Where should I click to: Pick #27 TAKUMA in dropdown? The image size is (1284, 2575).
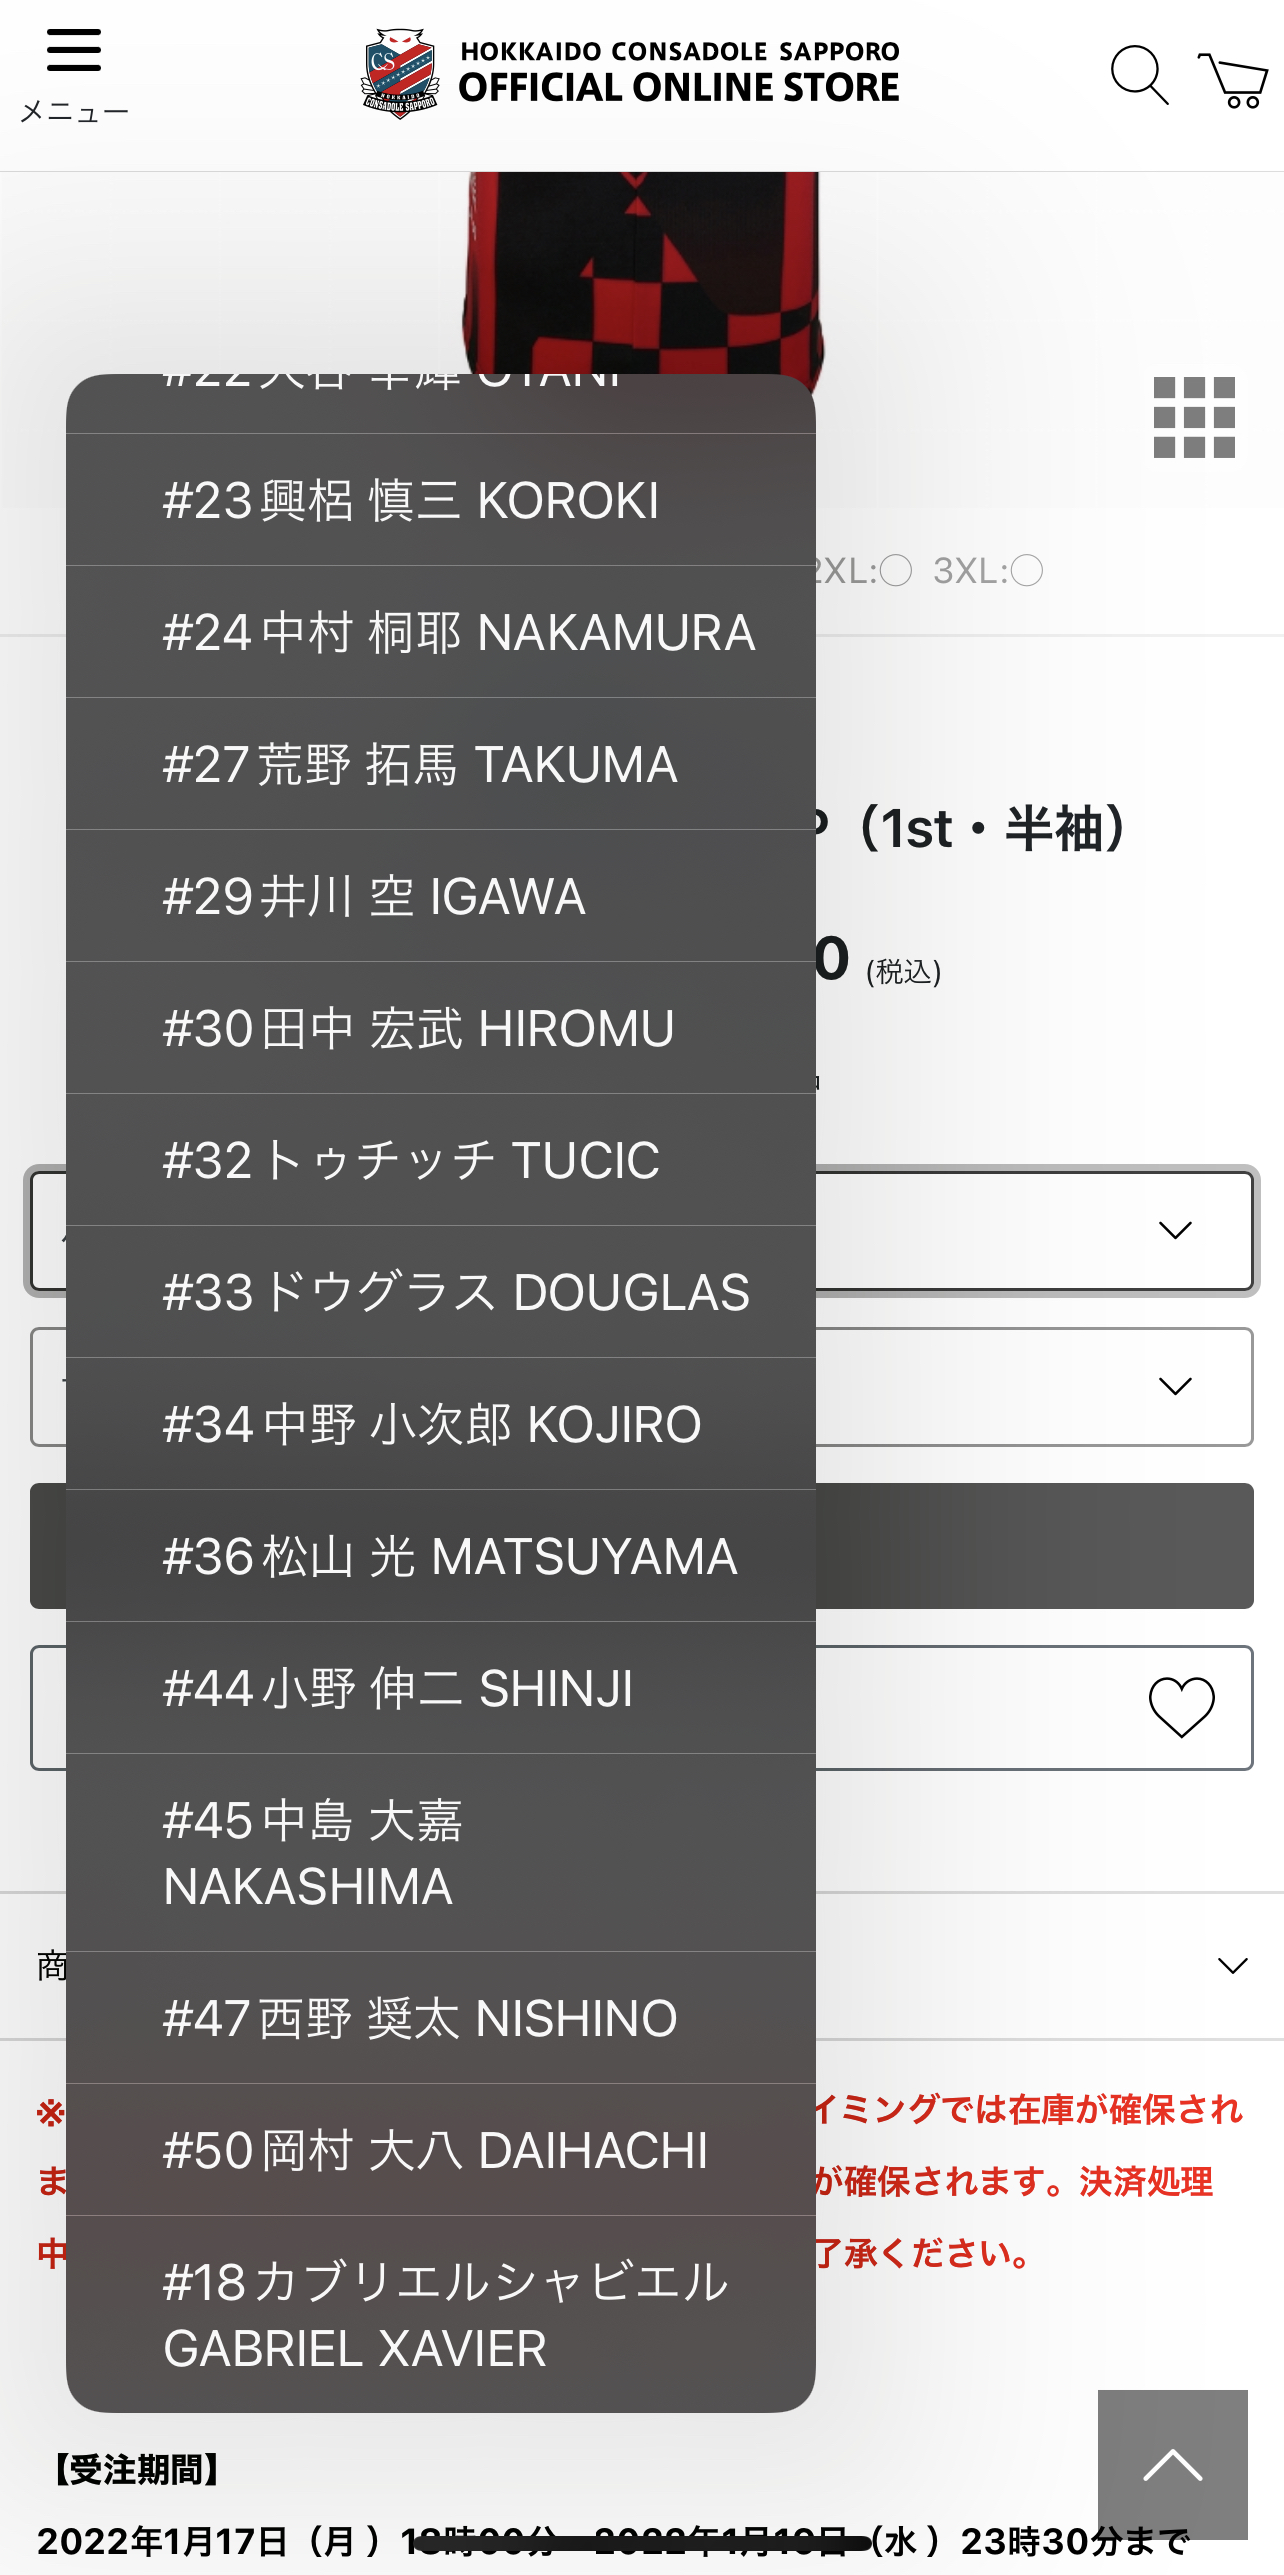click(x=440, y=764)
